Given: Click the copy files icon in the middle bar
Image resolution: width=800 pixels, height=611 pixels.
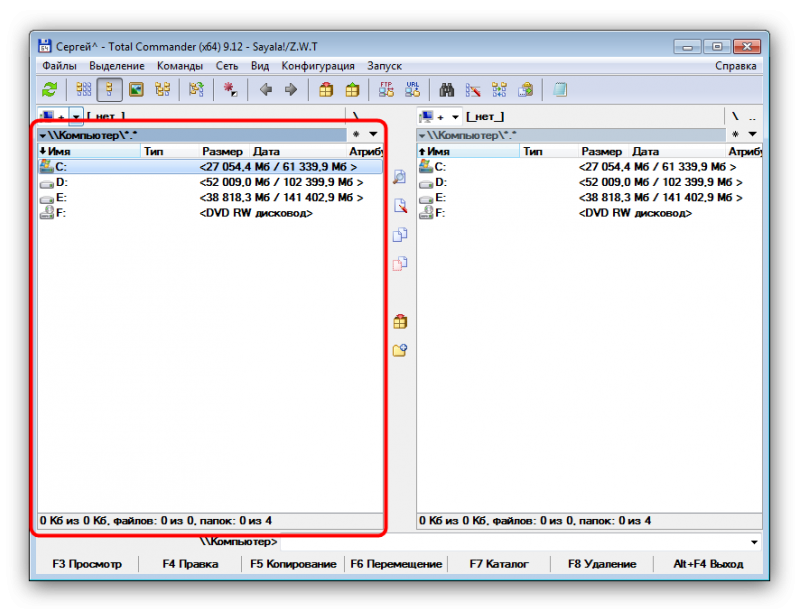Looking at the screenshot, I should [x=399, y=235].
